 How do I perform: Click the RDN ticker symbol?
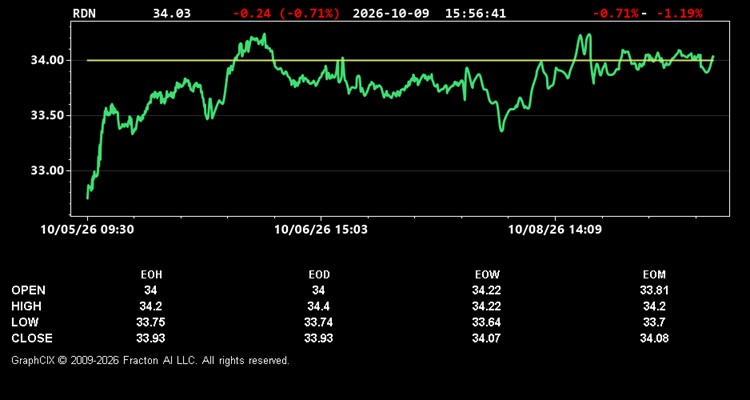coord(84,13)
